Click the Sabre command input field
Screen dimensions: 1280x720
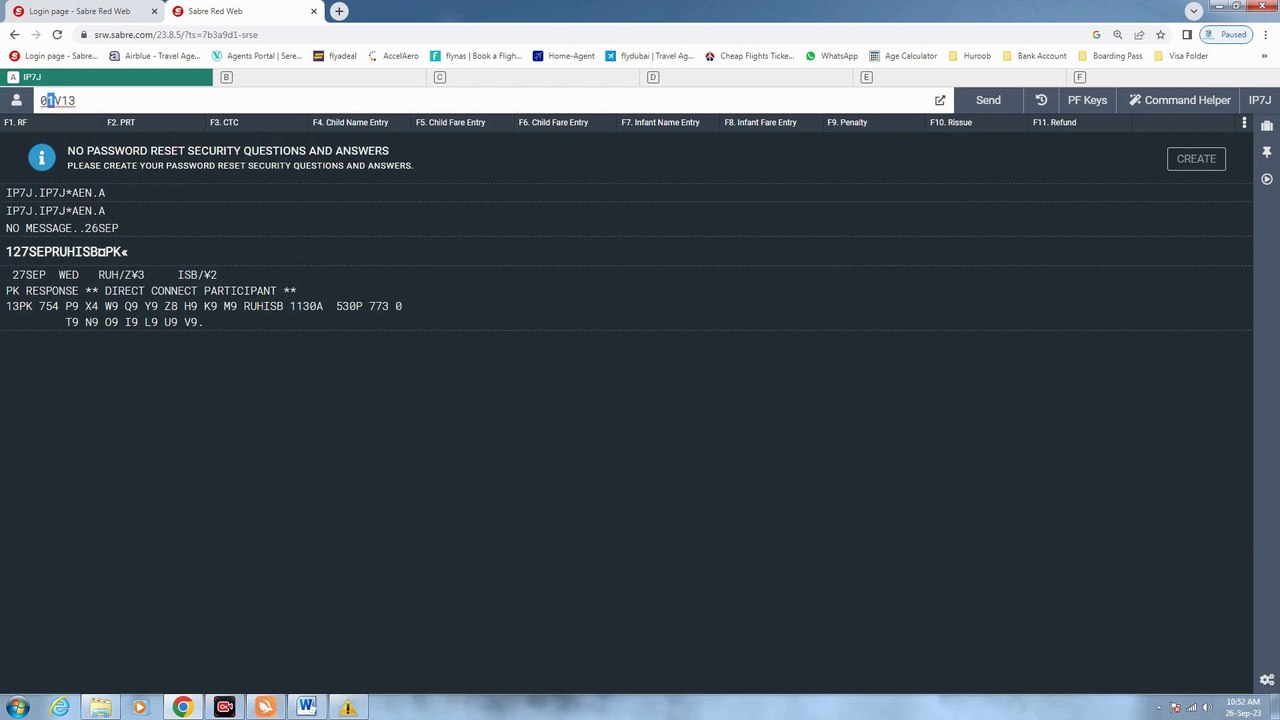click(x=480, y=100)
